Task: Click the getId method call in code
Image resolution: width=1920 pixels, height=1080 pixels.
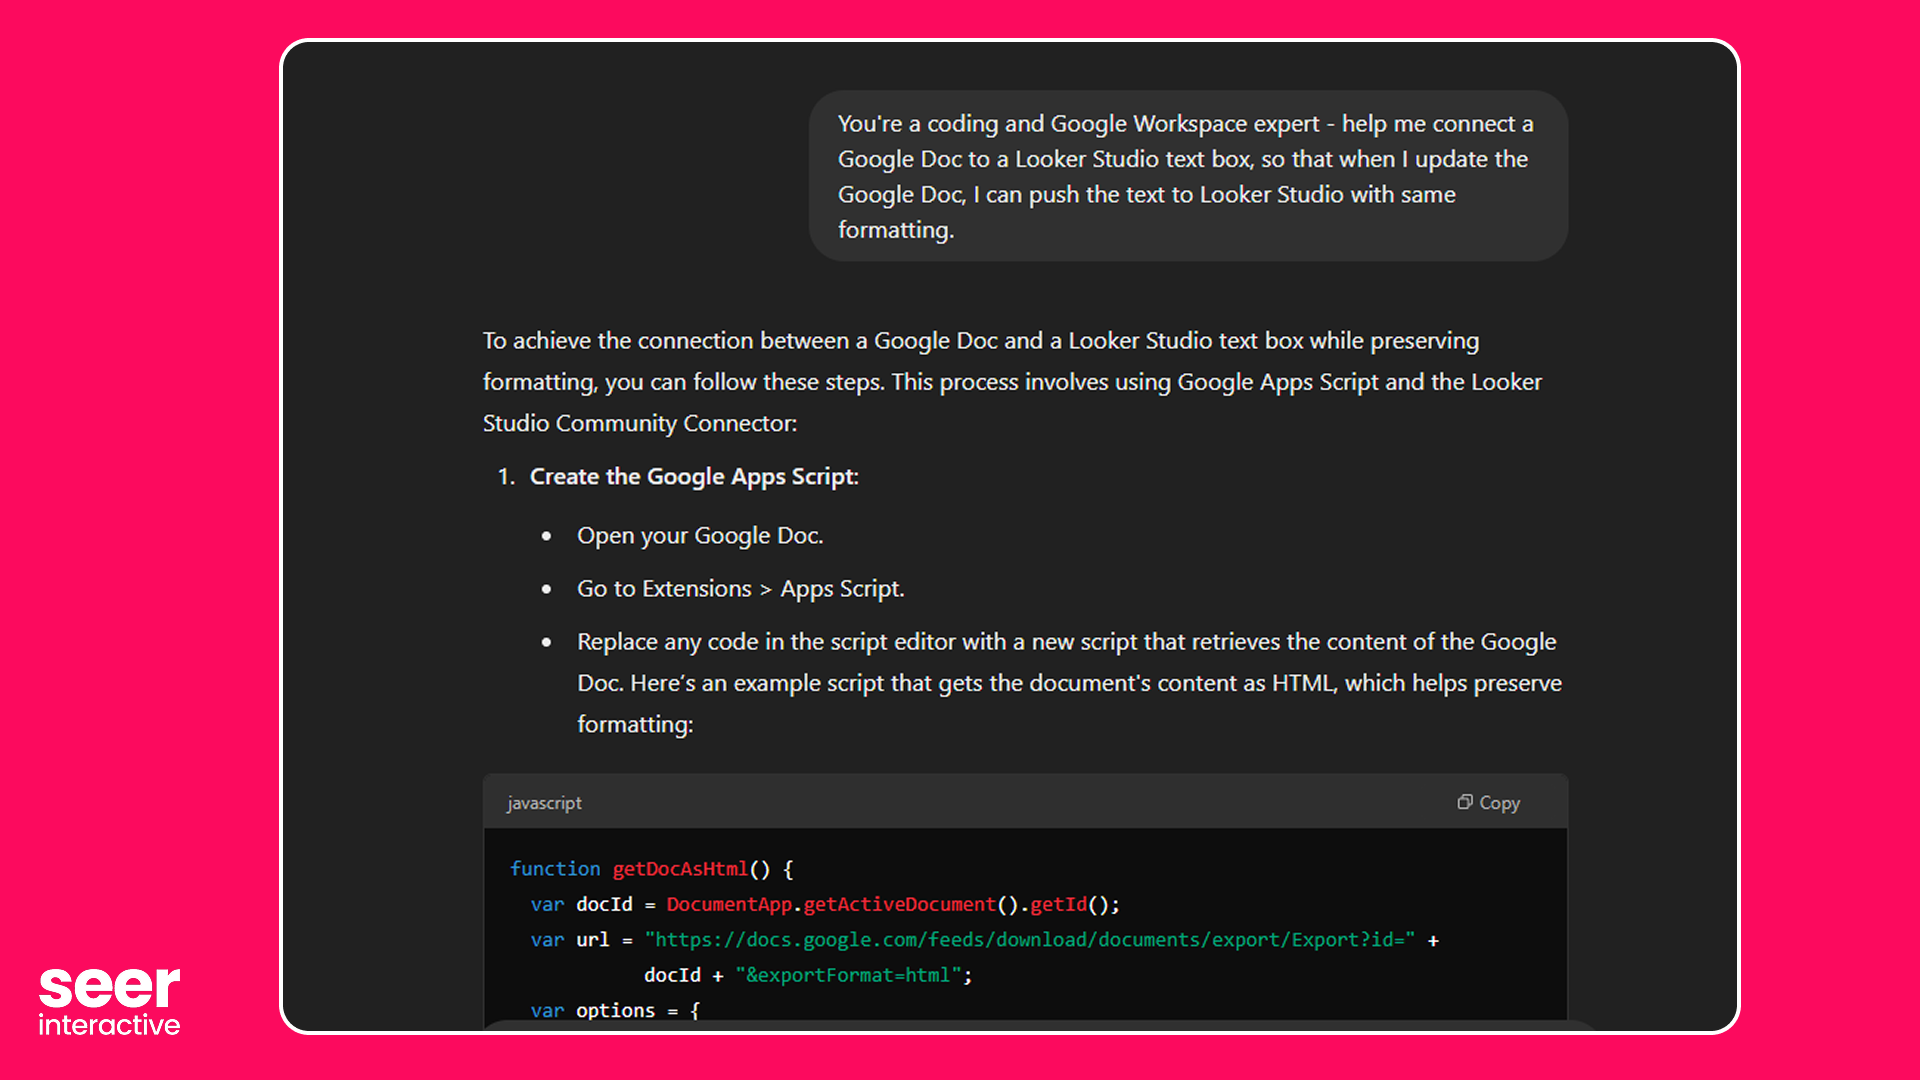Action: coord(1057,905)
